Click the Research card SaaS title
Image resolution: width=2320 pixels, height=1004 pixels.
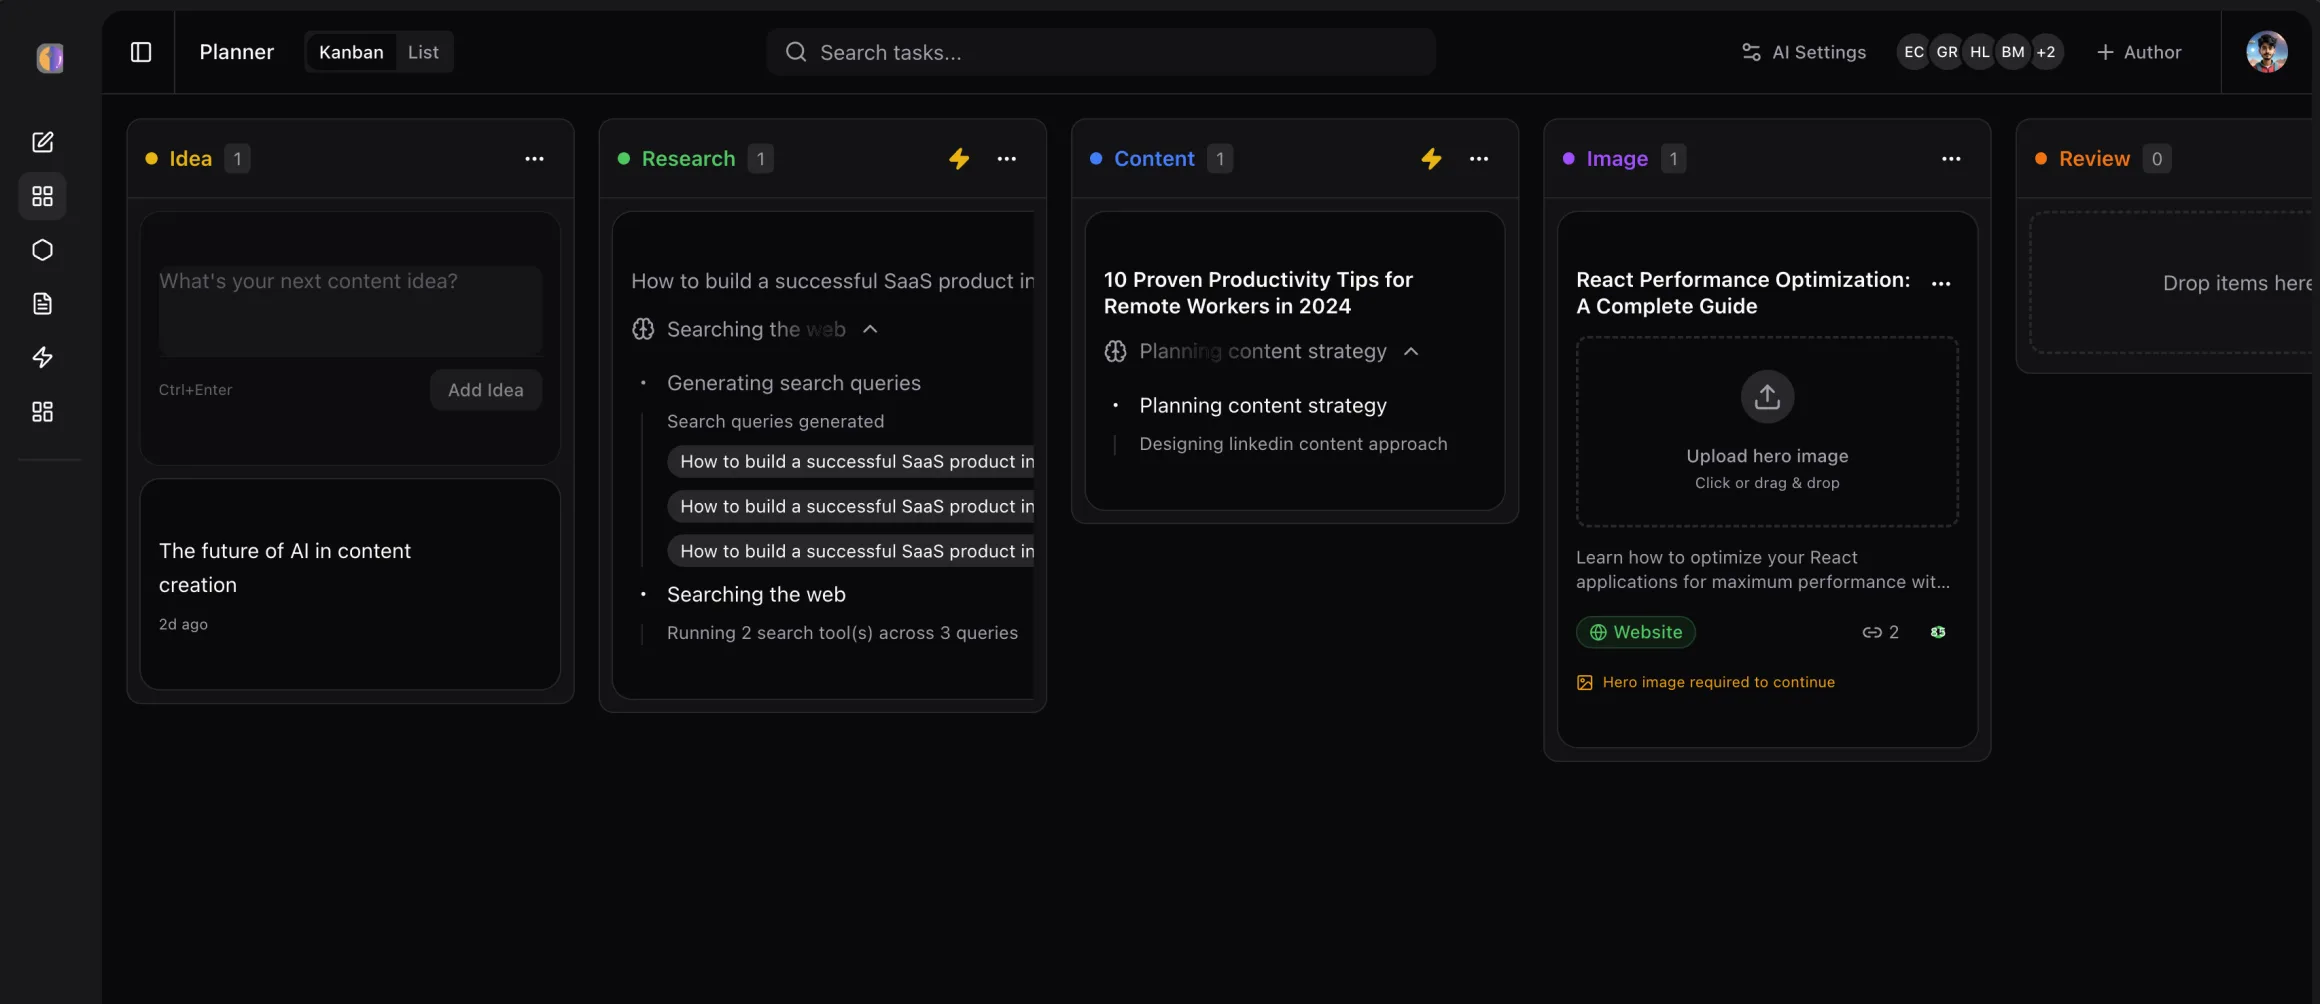[x=832, y=281]
